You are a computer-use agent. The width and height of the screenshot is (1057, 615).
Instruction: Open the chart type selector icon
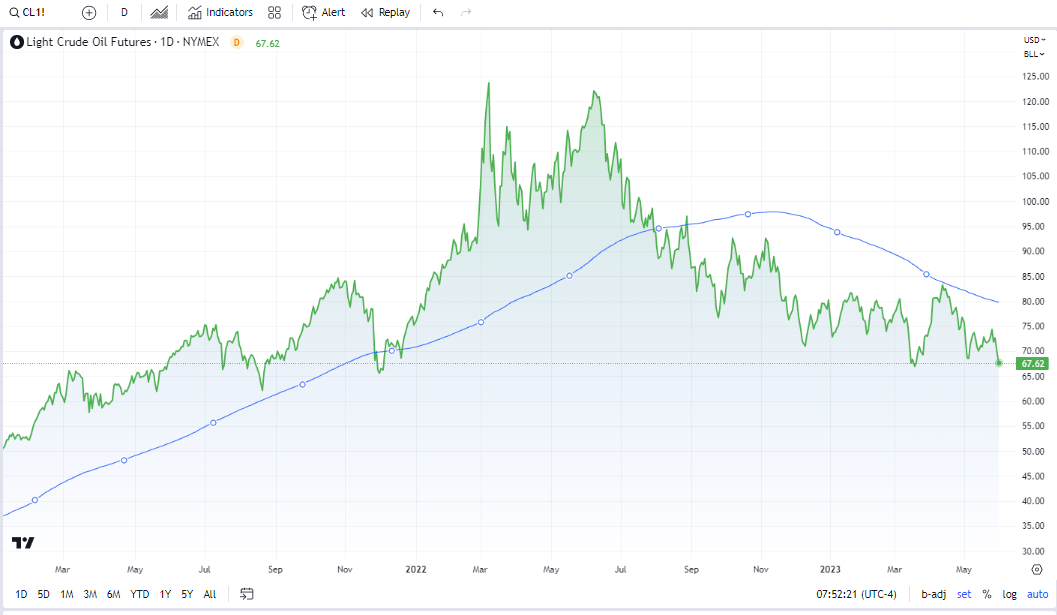[158, 12]
